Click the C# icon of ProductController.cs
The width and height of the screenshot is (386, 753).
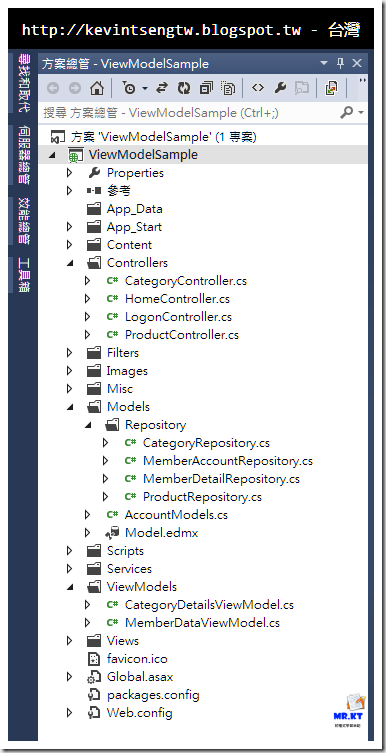113,335
